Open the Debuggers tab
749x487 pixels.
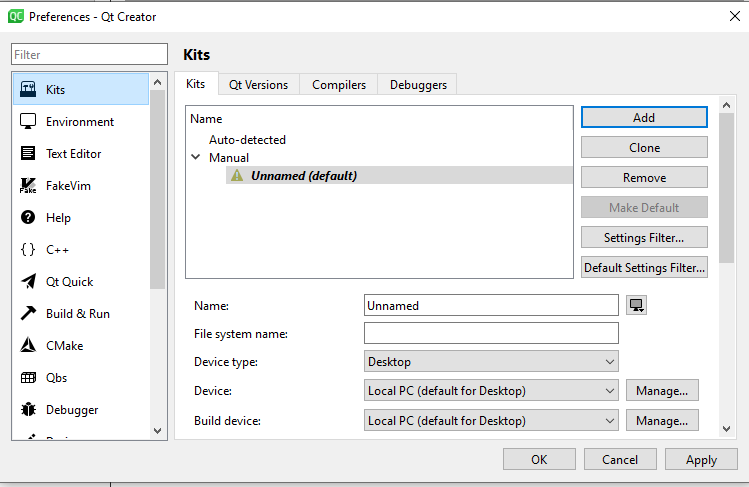coord(418,85)
